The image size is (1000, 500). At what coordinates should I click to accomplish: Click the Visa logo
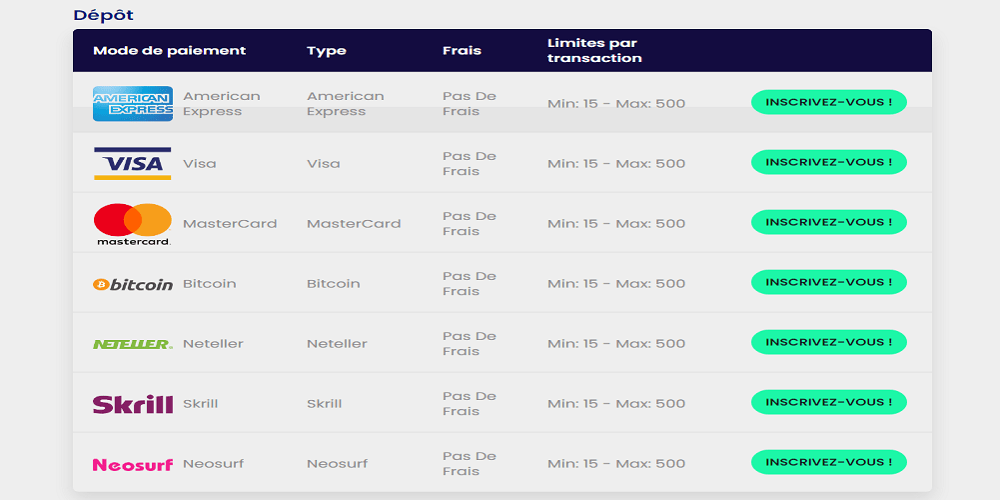click(x=133, y=164)
